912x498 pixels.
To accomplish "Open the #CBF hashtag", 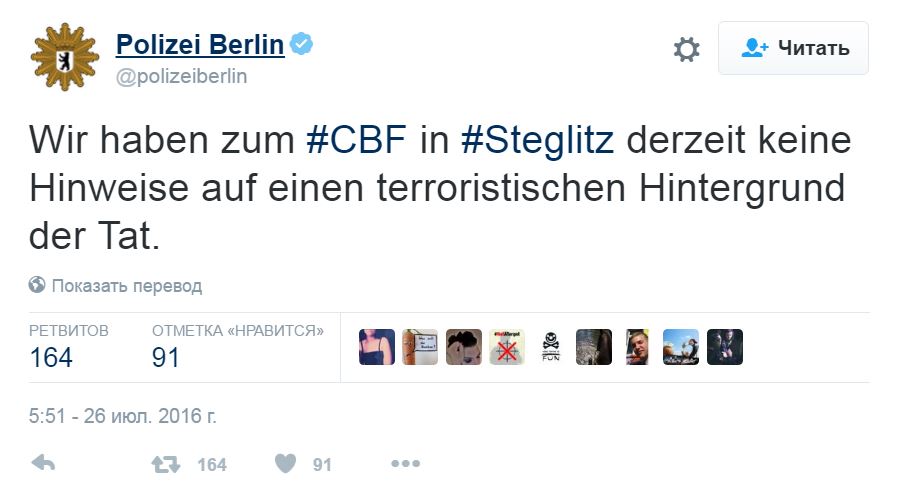I will click(357, 139).
